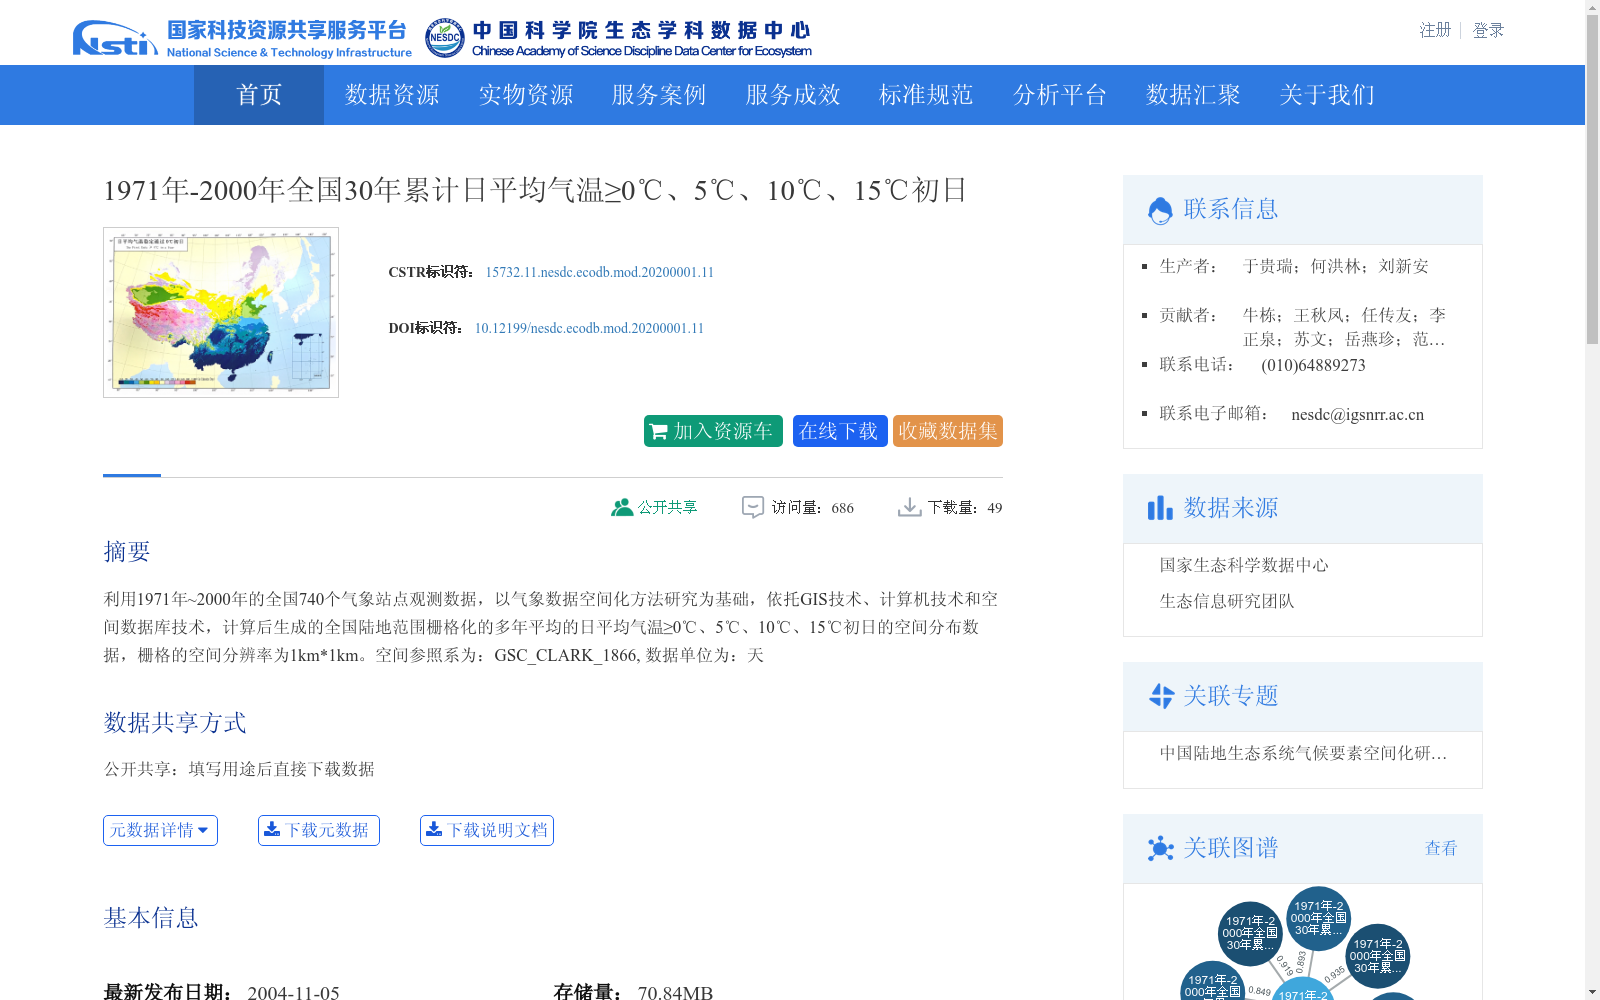
Task: Click the 联系信息 headset icon
Action: tap(1160, 210)
